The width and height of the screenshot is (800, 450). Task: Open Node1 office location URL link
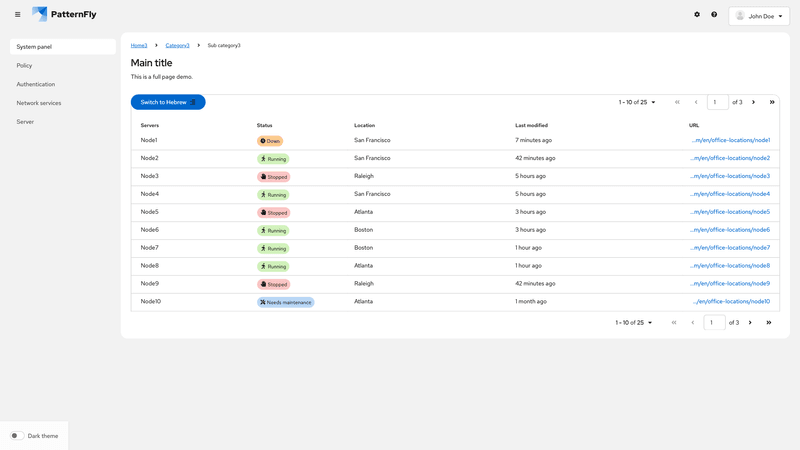[x=730, y=140]
